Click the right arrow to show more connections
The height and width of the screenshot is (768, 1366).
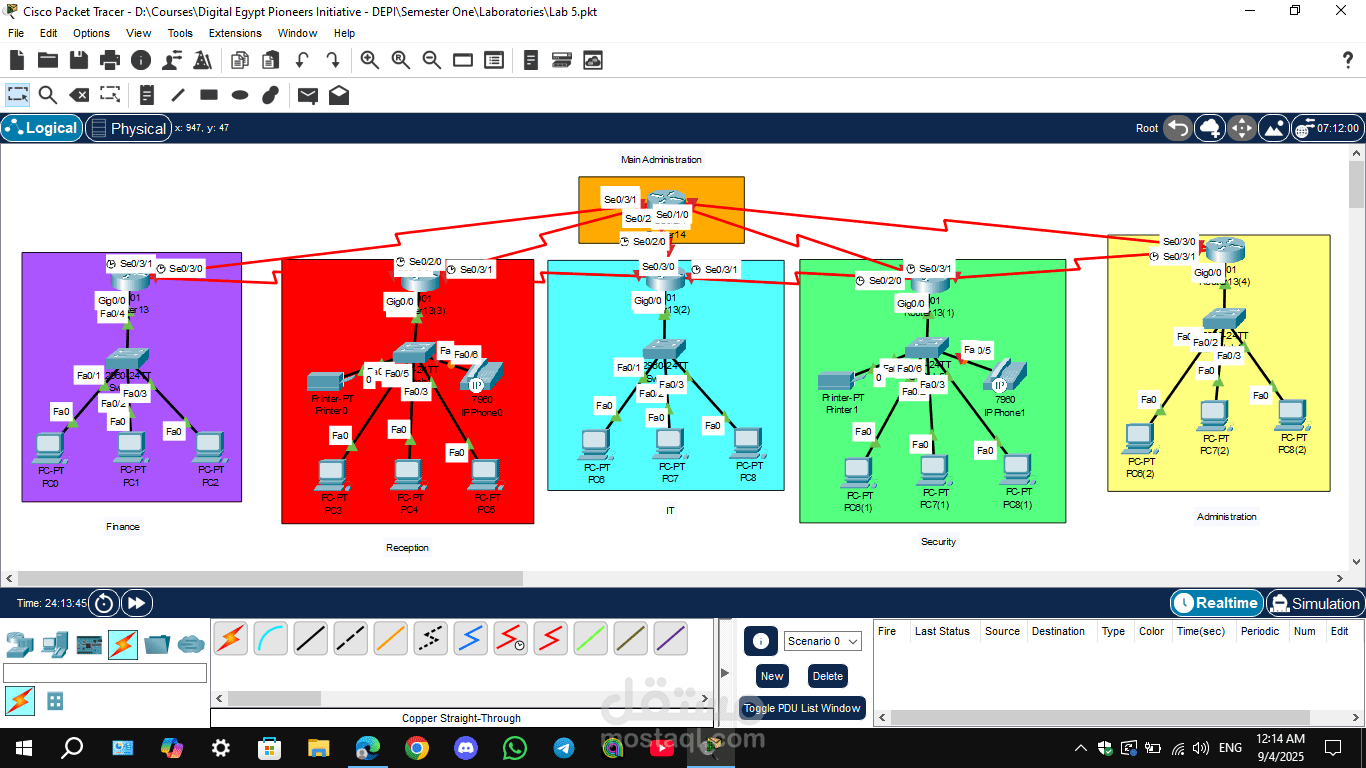(x=706, y=700)
